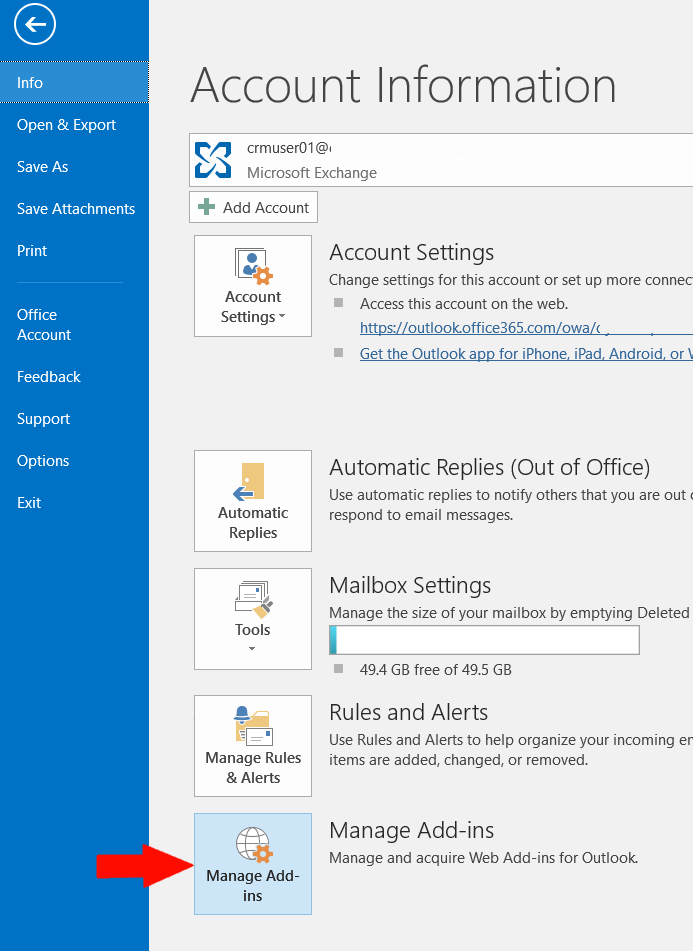Click the Manage Rules & Alerts icon
This screenshot has width=693, height=951.
(x=253, y=726)
